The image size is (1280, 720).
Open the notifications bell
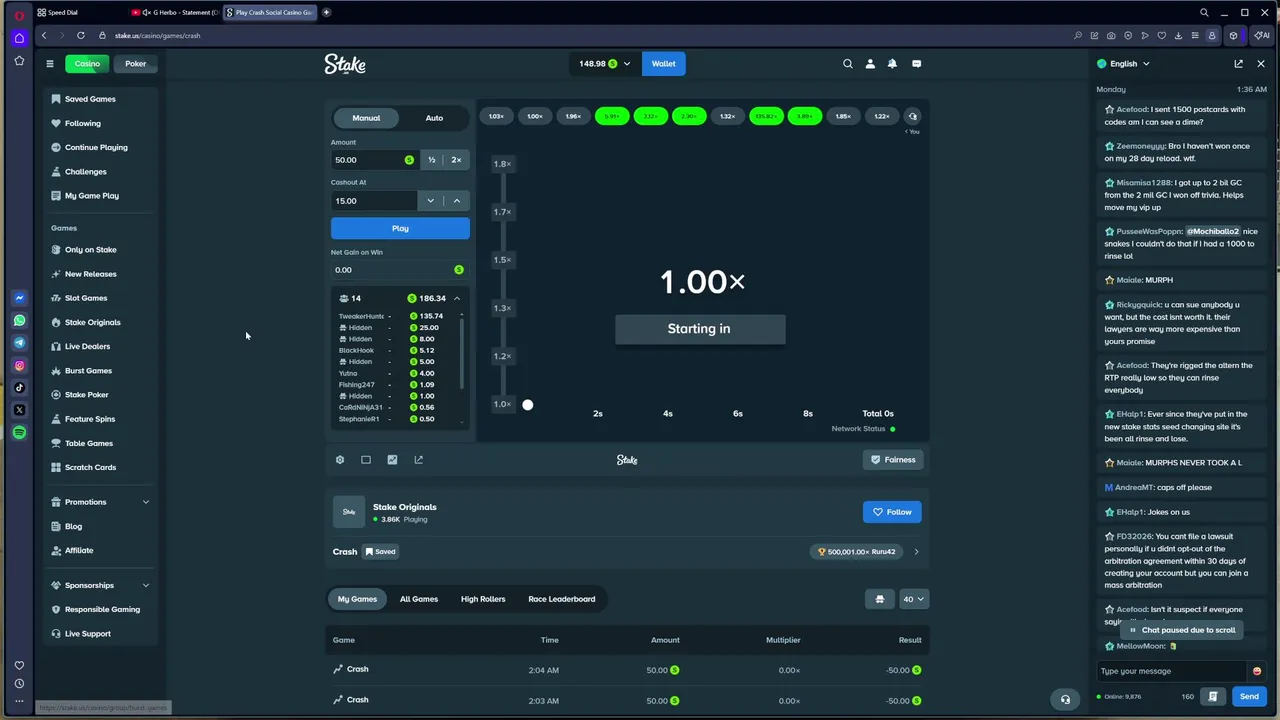tap(892, 64)
